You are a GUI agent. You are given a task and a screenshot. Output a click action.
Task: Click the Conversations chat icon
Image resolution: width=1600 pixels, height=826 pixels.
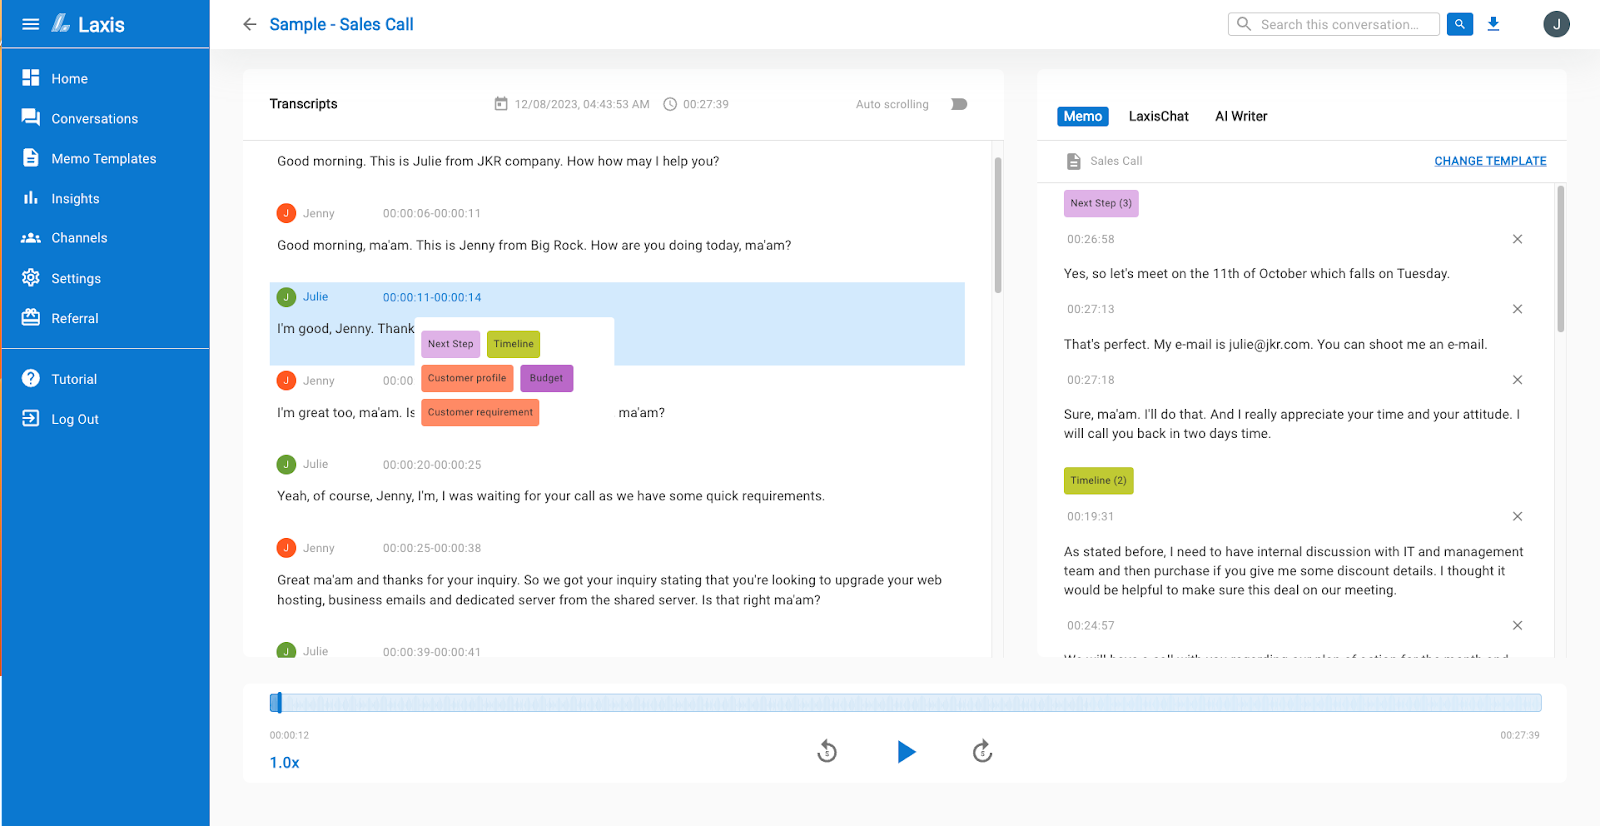[x=31, y=117]
